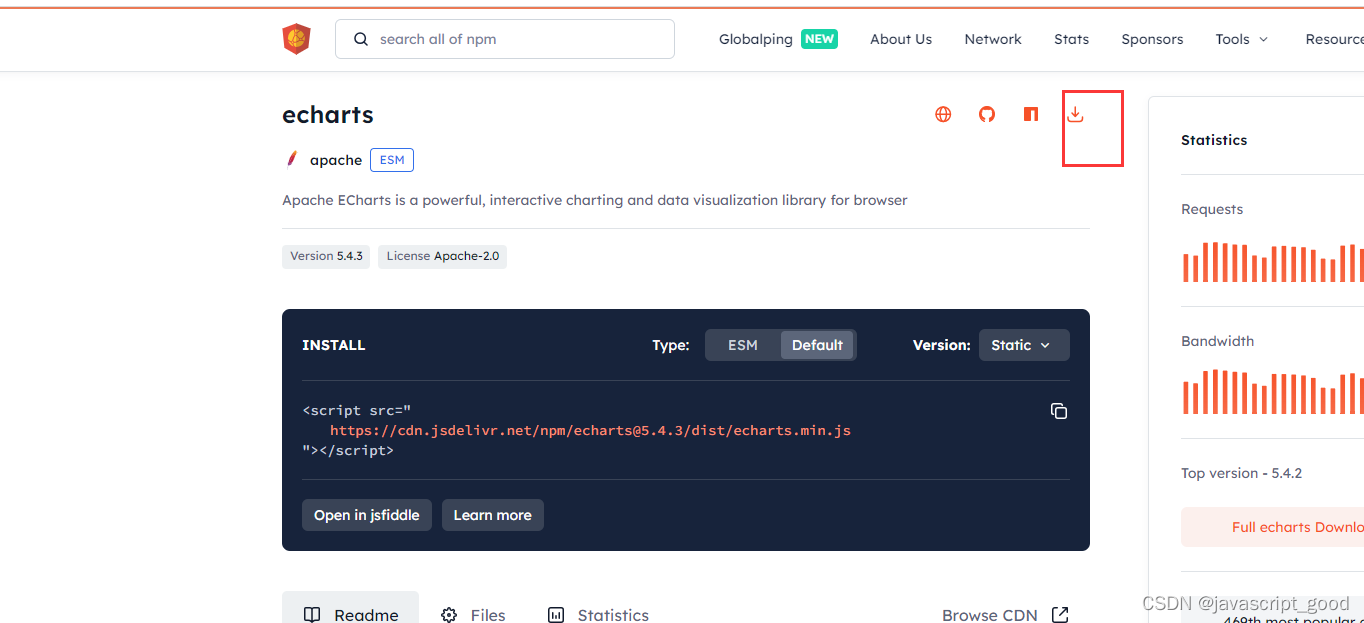Open the Stats page in header

[x=1071, y=39]
